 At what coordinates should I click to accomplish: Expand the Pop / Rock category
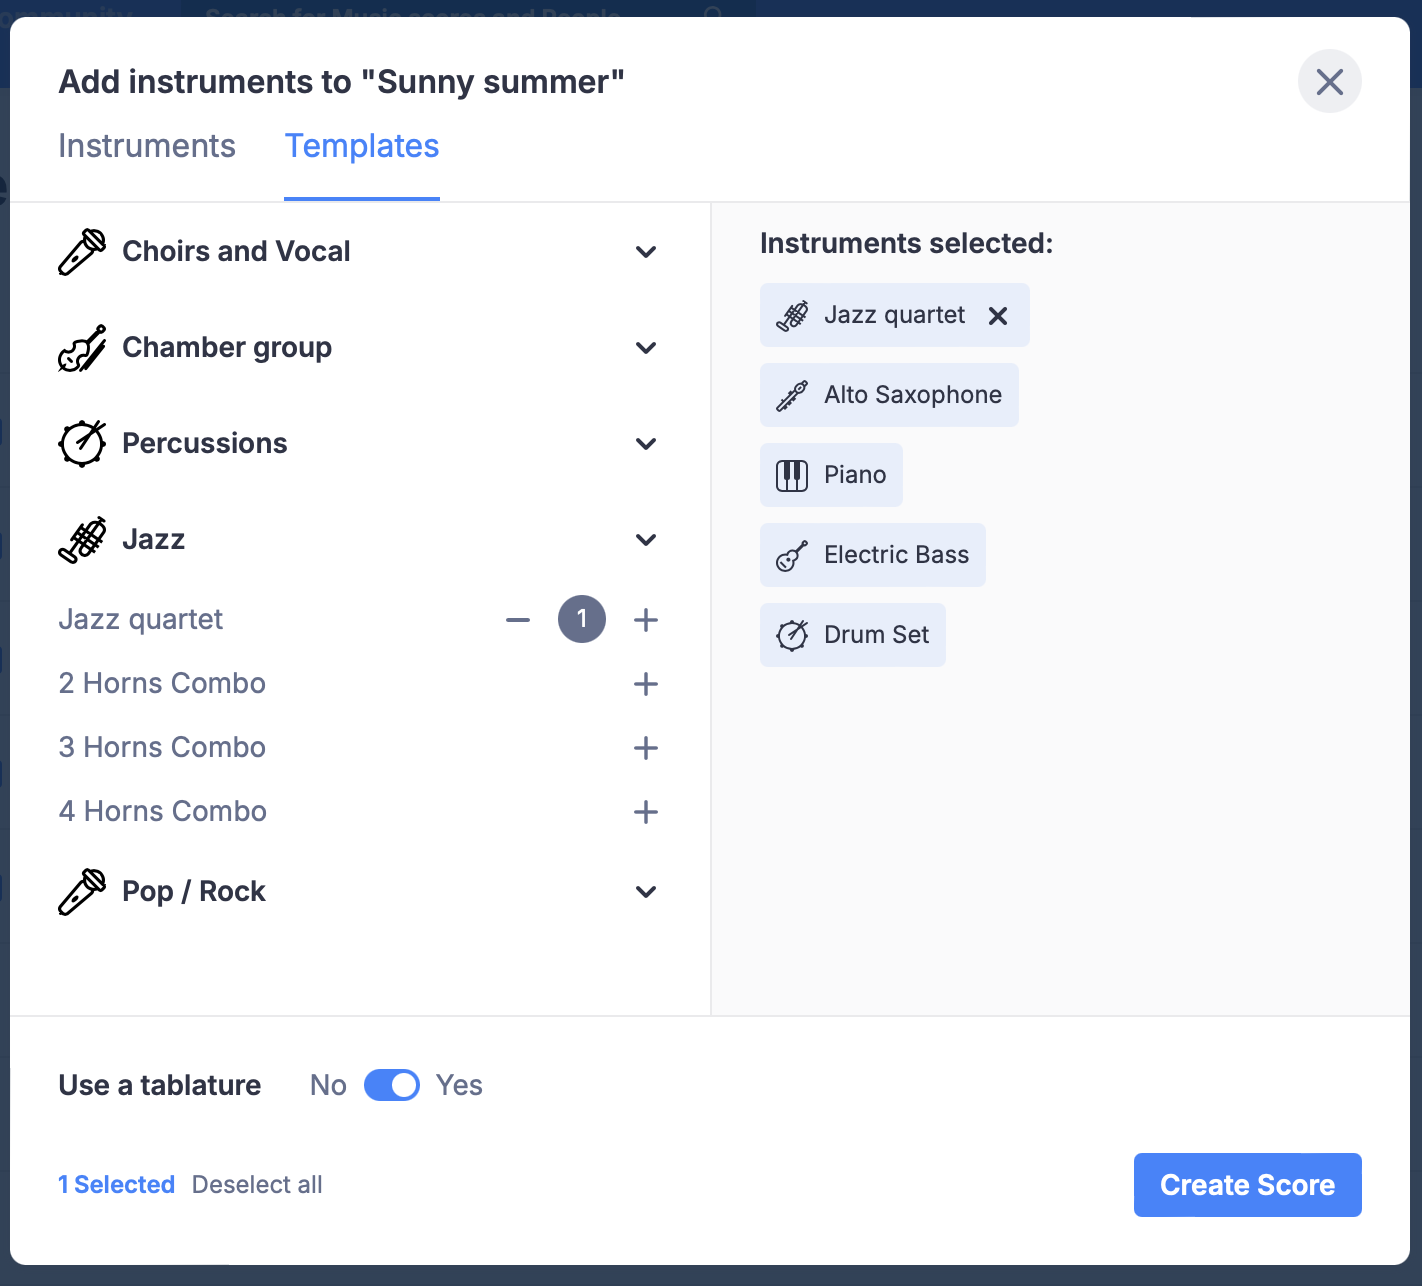tap(646, 891)
